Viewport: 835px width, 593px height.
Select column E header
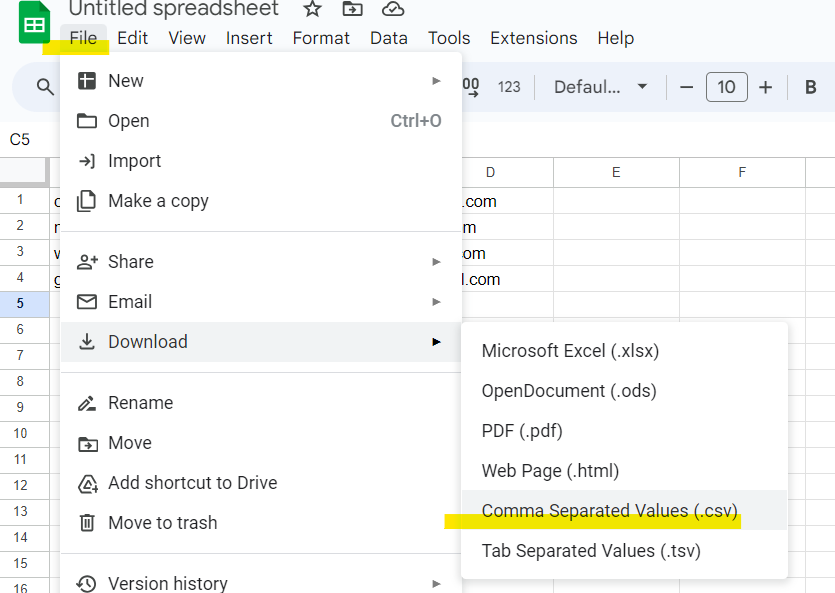pyautogui.click(x=616, y=172)
